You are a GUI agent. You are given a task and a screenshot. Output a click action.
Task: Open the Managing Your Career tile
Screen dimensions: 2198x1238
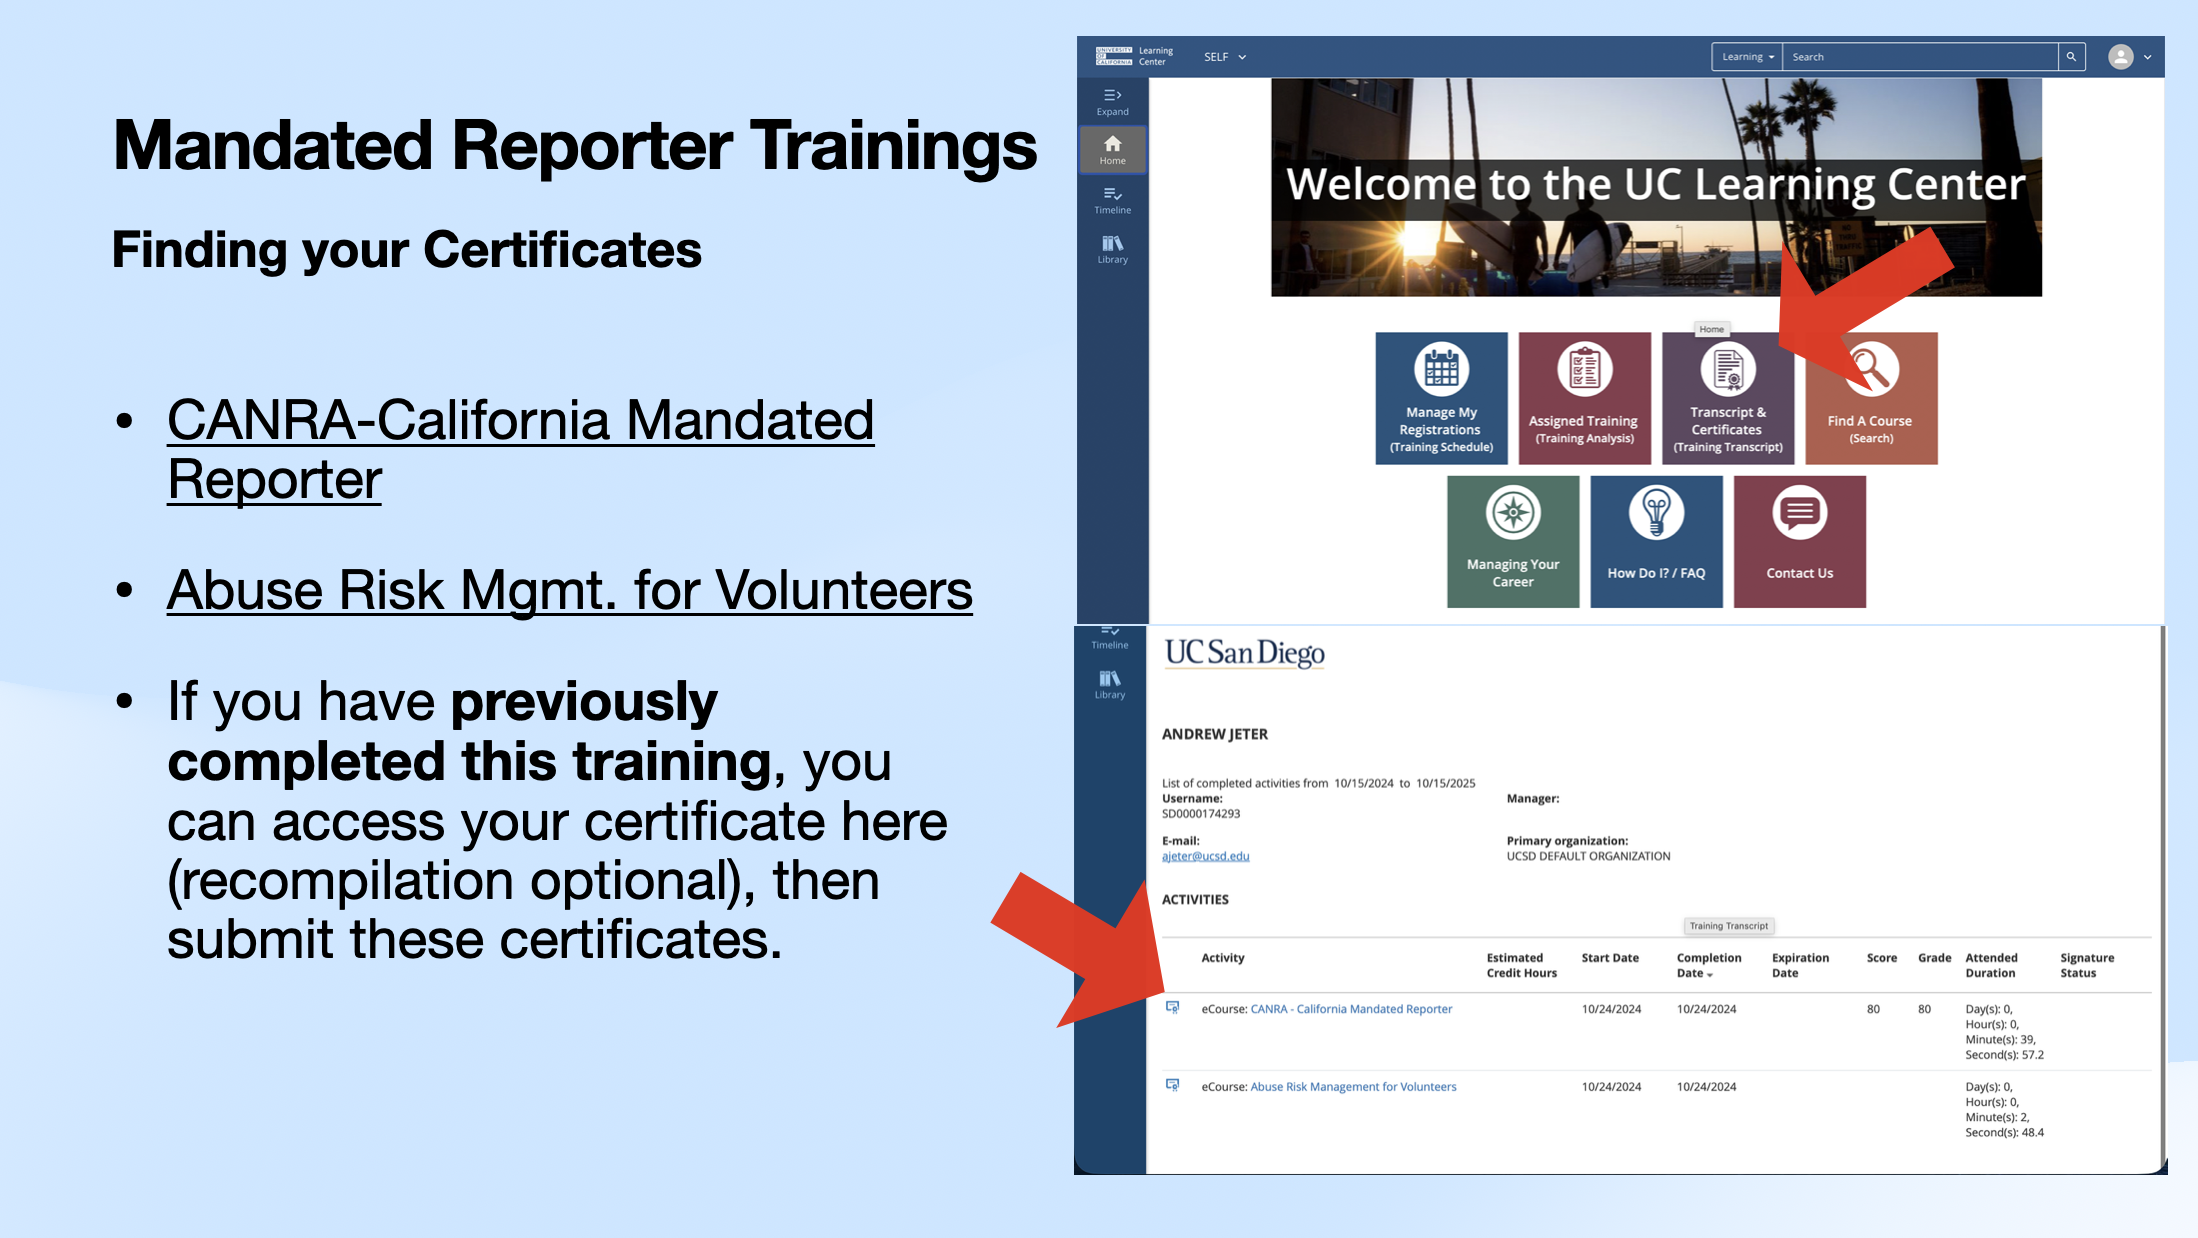point(1512,540)
